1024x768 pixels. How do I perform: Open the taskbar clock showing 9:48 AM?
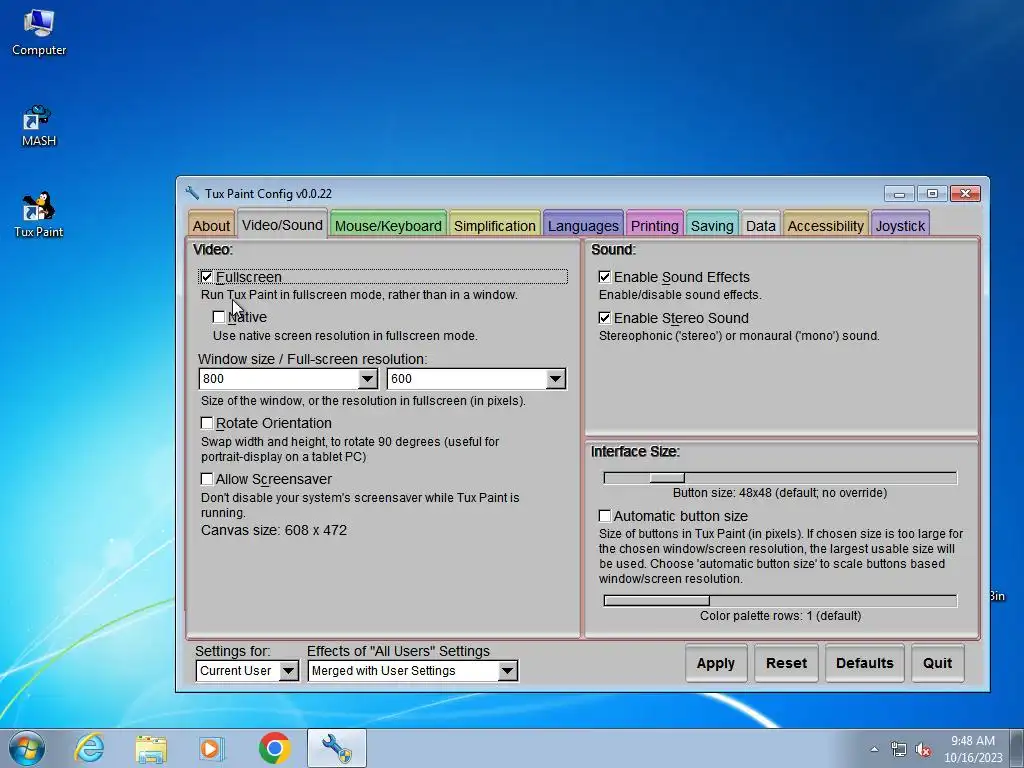click(x=972, y=749)
